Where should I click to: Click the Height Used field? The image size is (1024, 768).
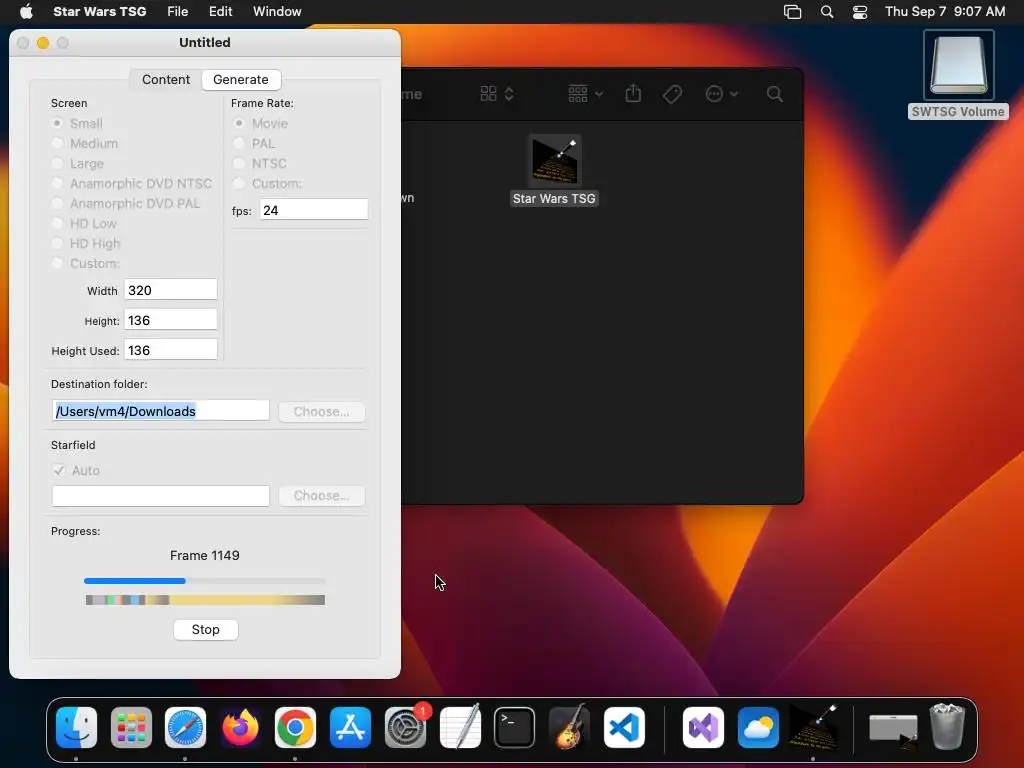coord(171,350)
